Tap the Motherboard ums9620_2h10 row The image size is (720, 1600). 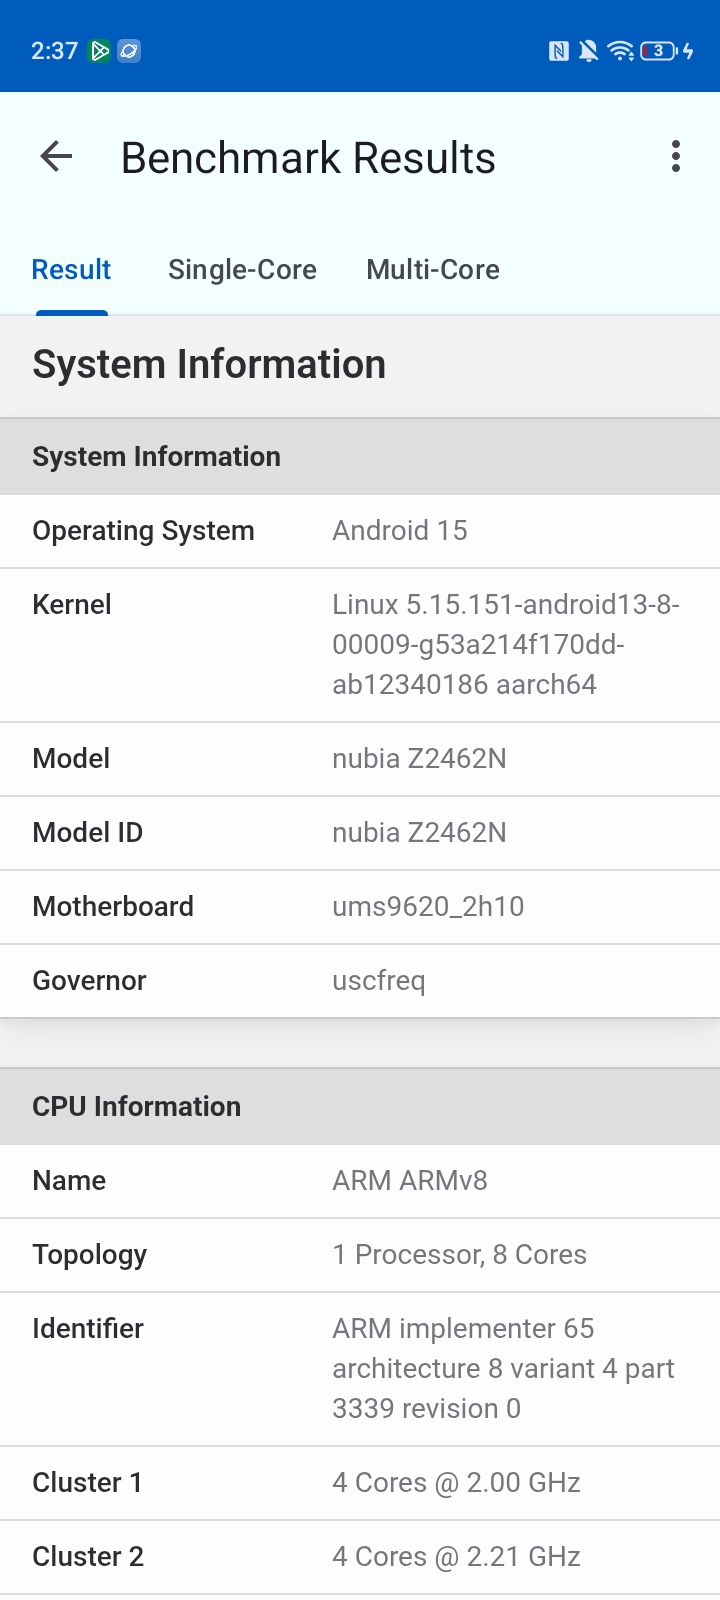tap(360, 907)
